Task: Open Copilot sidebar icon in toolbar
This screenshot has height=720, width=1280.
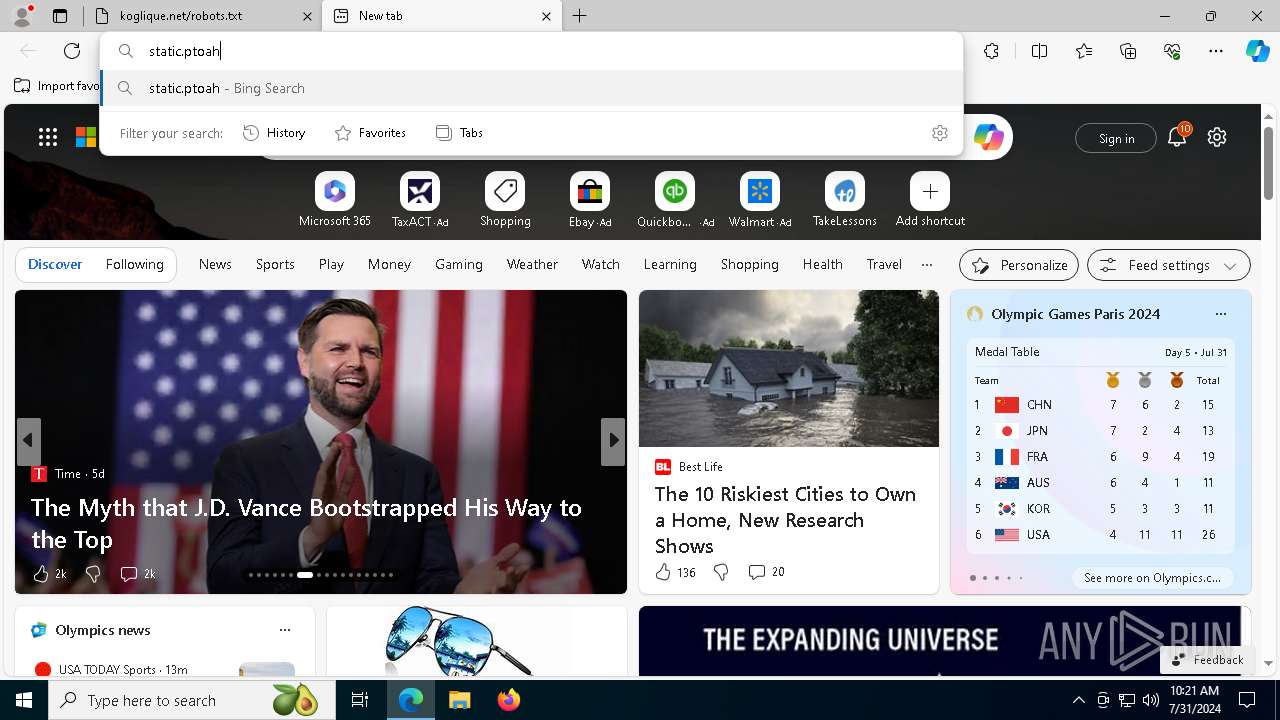Action: [x=1257, y=51]
